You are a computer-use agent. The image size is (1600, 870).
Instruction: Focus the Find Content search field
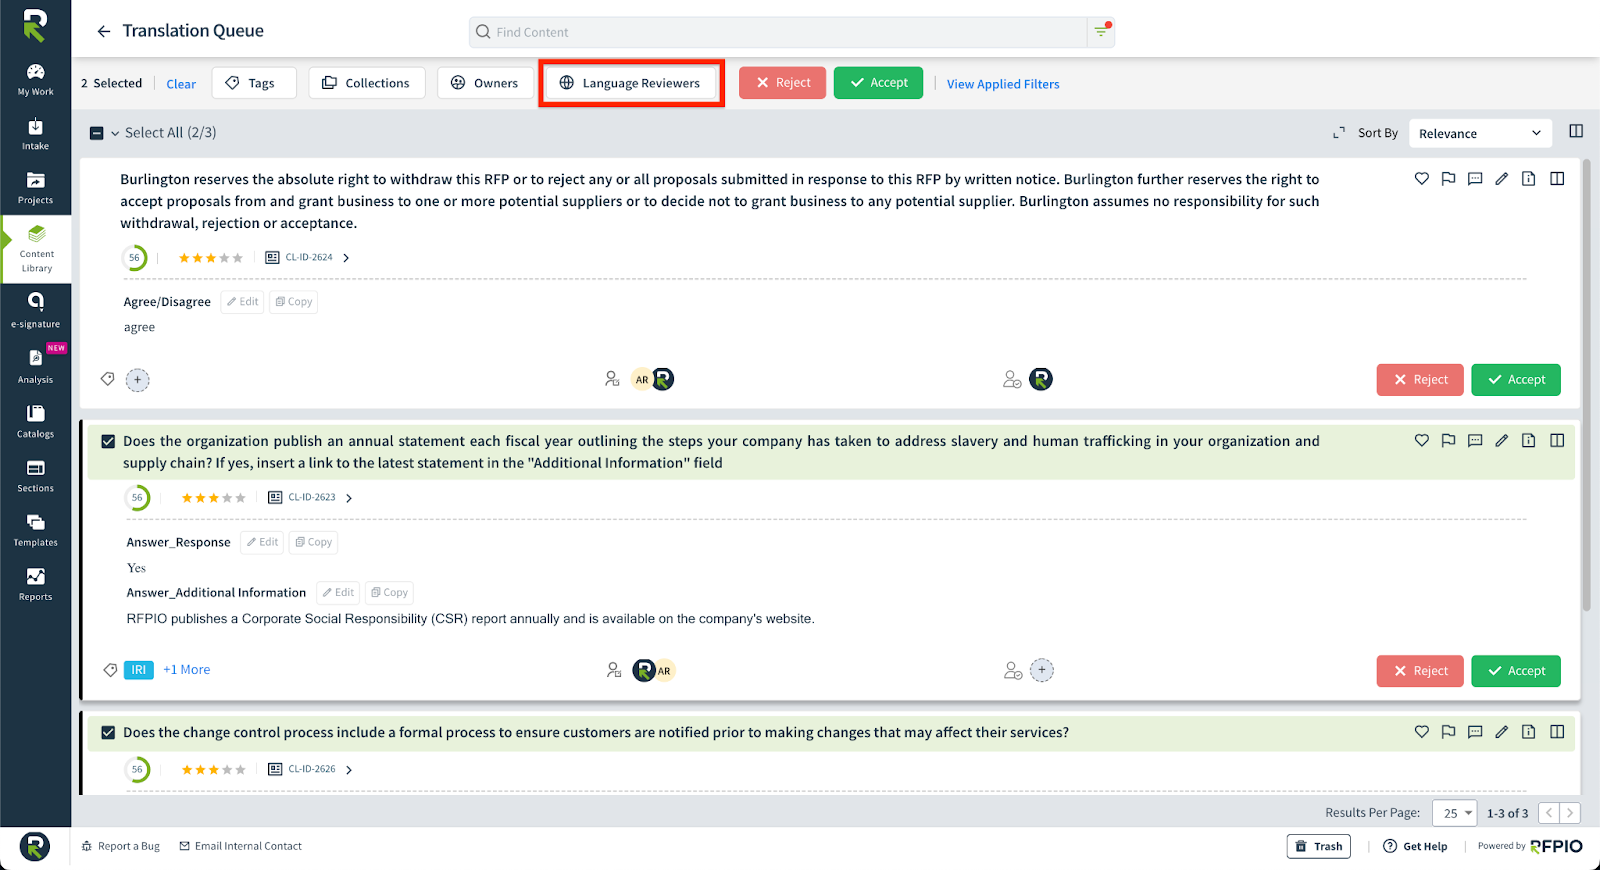[x=778, y=32]
